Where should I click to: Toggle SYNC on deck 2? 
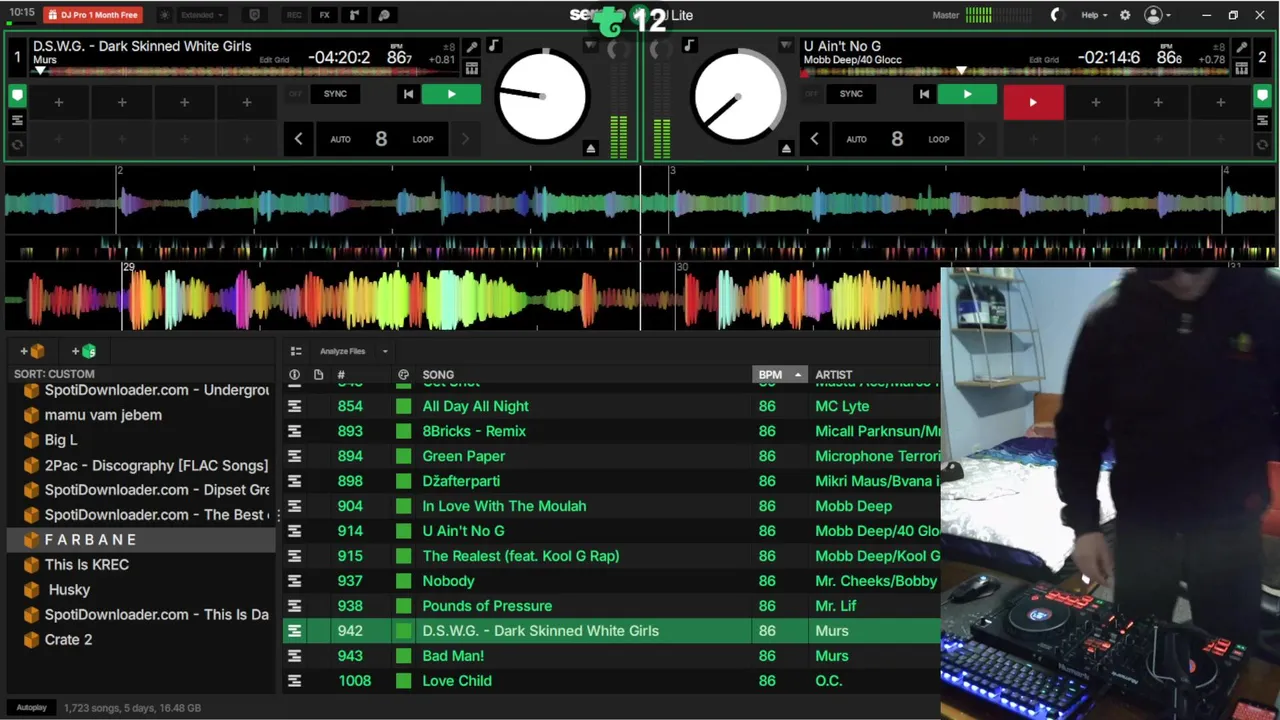851,94
